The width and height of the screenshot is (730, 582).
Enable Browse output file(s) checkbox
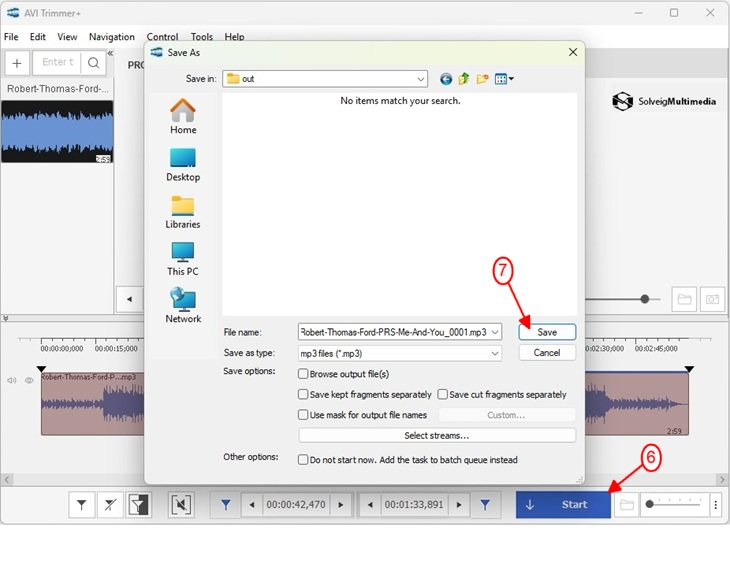[303, 374]
